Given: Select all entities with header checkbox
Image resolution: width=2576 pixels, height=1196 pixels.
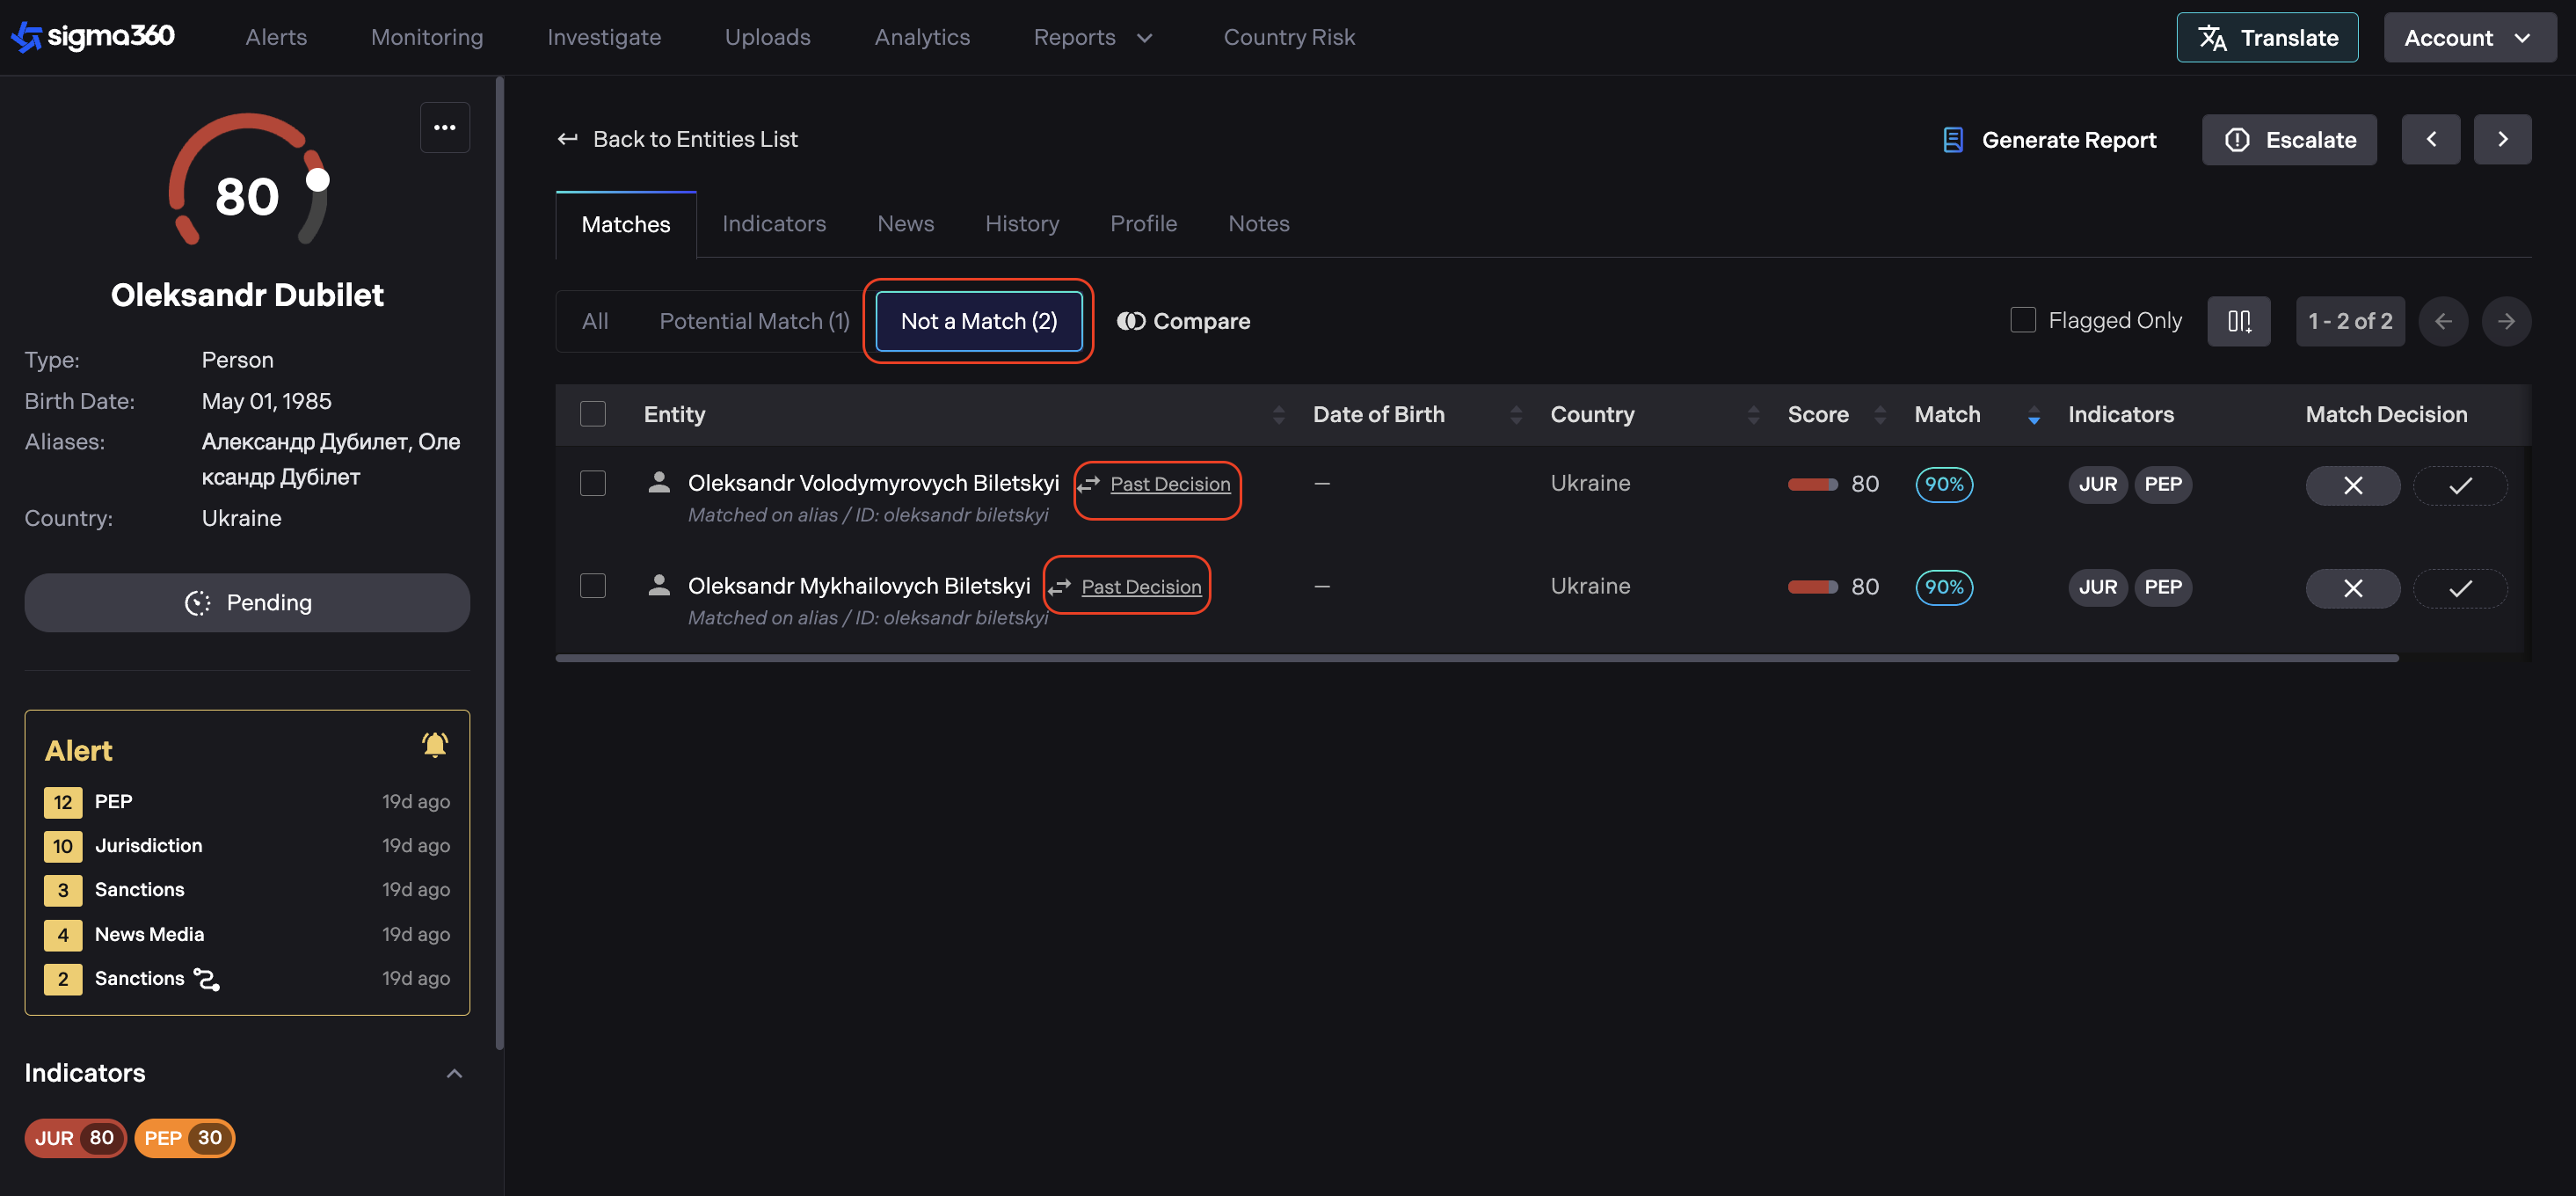Looking at the screenshot, I should click(593, 414).
